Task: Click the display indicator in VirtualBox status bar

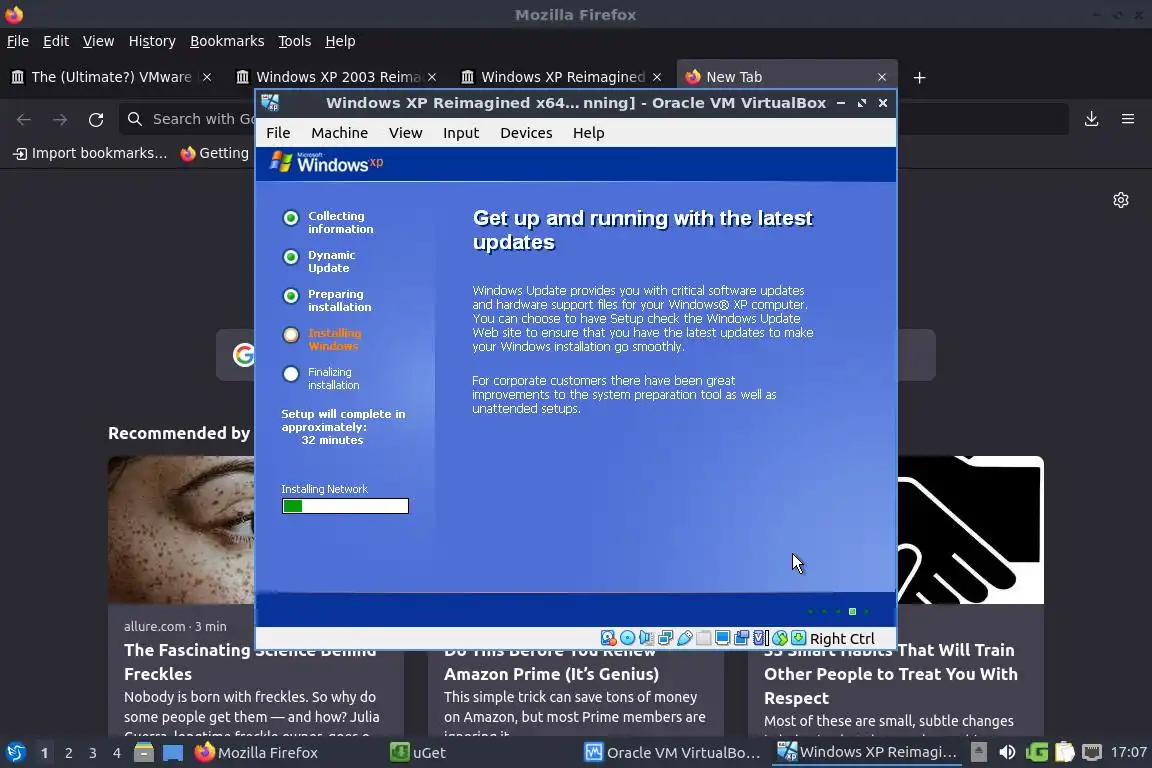Action: [x=723, y=638]
